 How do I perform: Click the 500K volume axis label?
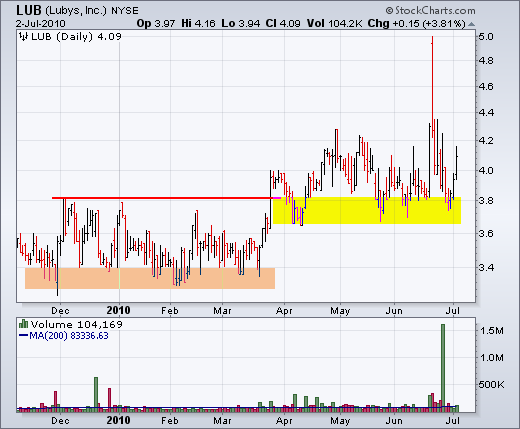click(x=491, y=385)
